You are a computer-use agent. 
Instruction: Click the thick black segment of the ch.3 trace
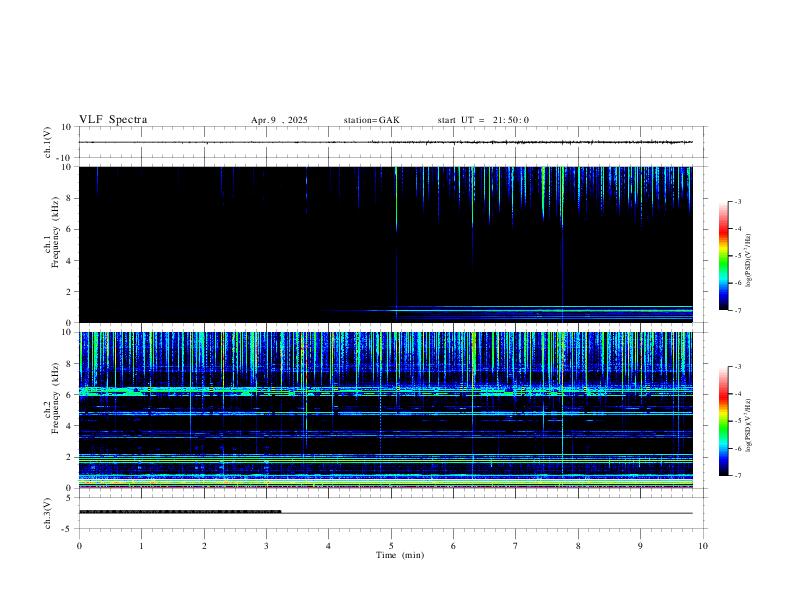click(x=180, y=512)
